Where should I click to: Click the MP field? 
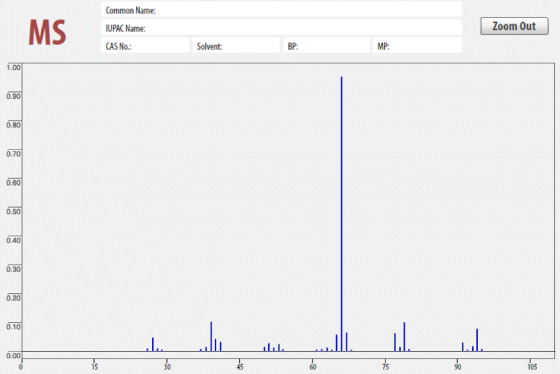click(x=417, y=45)
